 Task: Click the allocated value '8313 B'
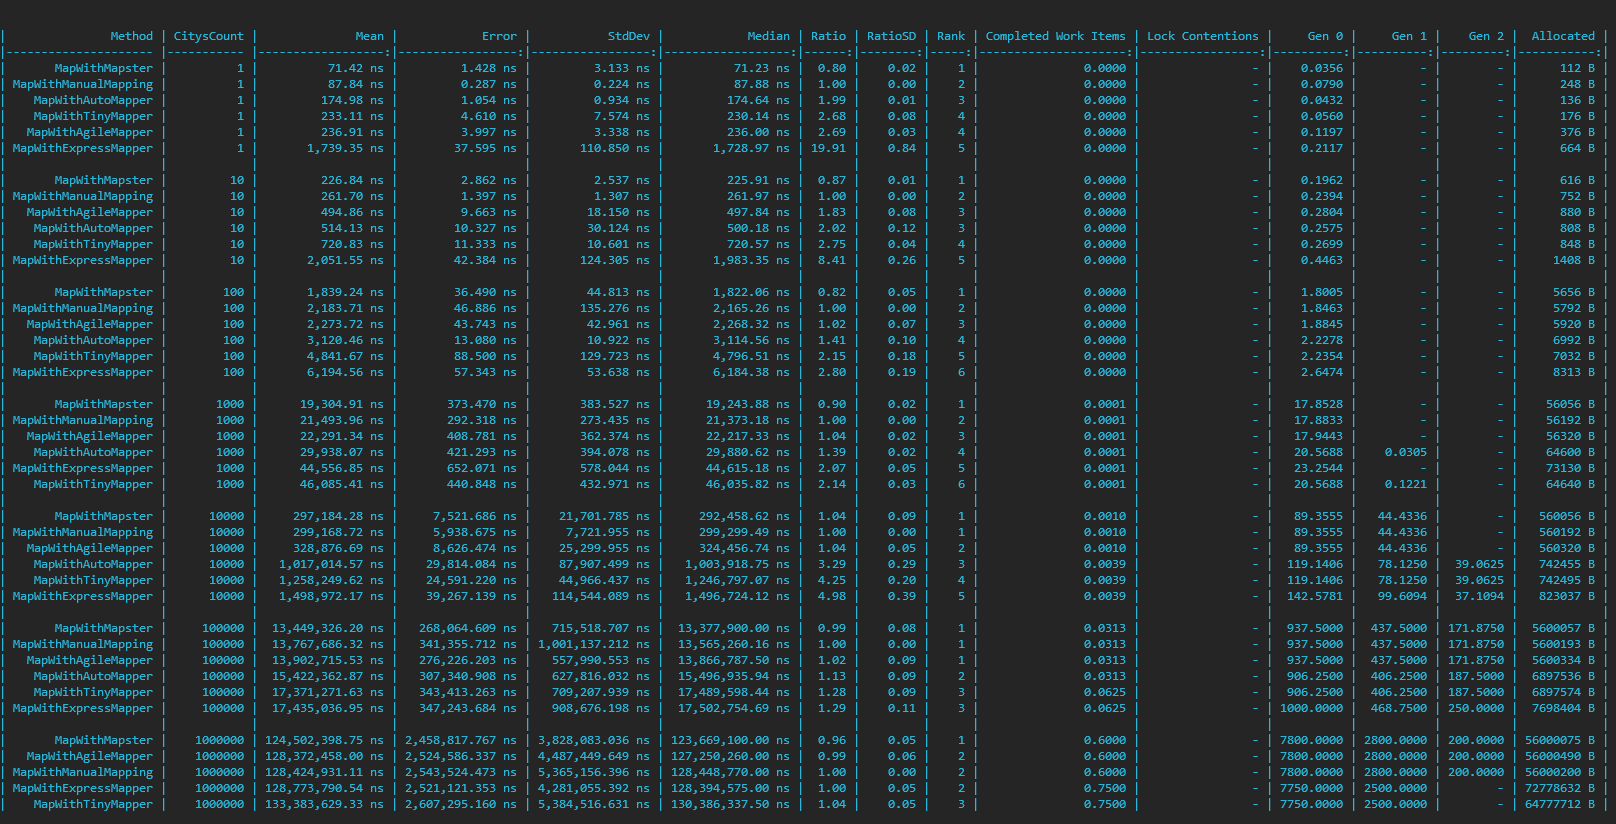[1574, 372]
